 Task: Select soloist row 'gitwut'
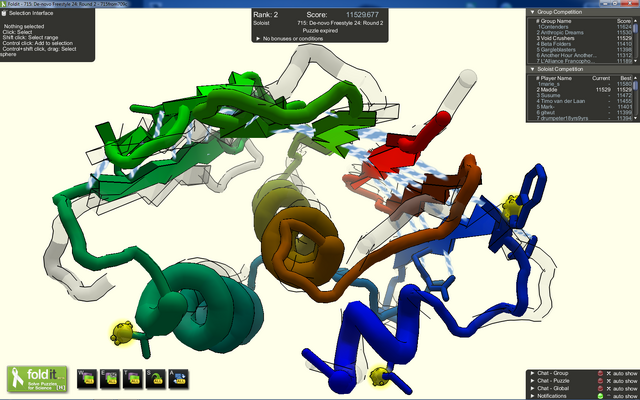tap(584, 113)
